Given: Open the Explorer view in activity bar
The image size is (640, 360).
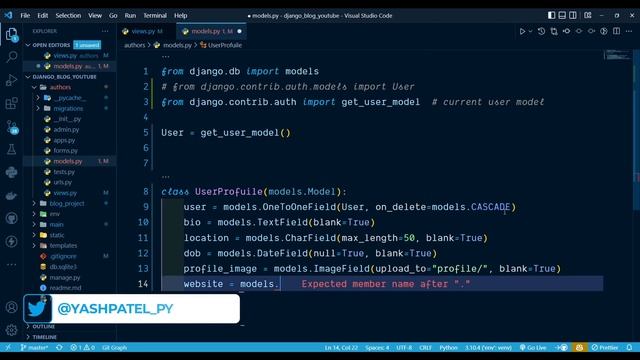Looking at the screenshot, I should 11,34.
